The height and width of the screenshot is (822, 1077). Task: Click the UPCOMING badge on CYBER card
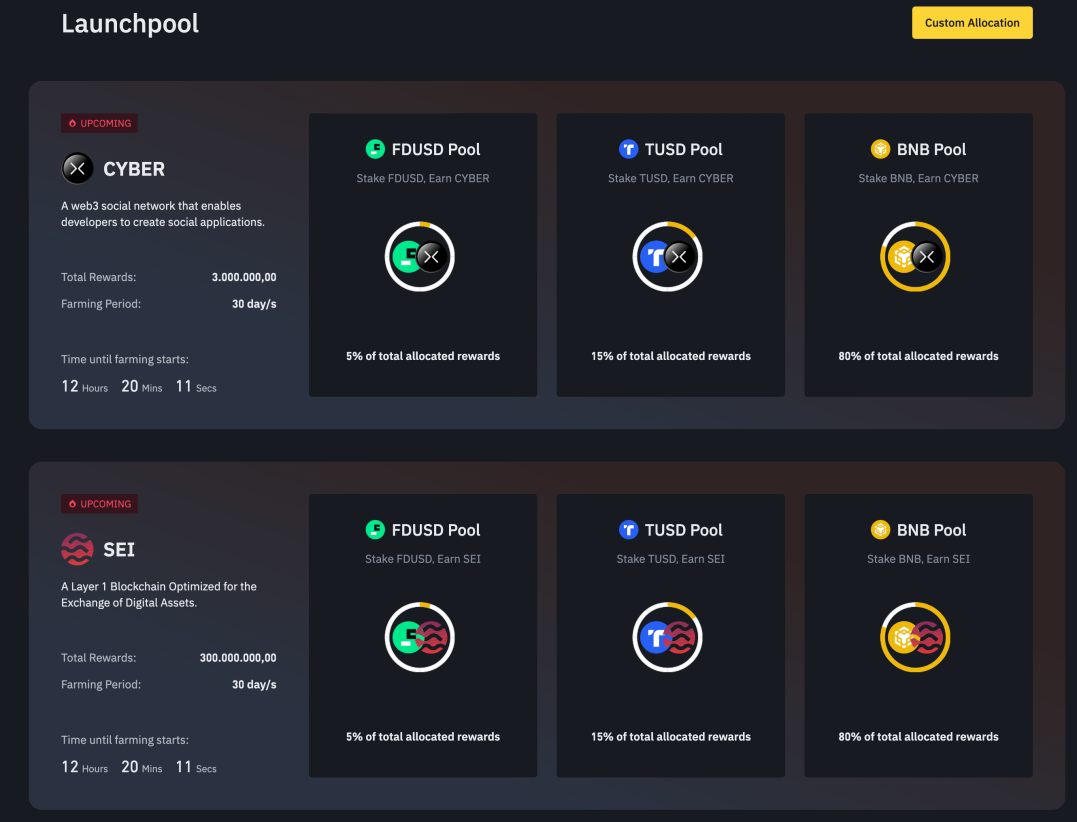[x=99, y=123]
